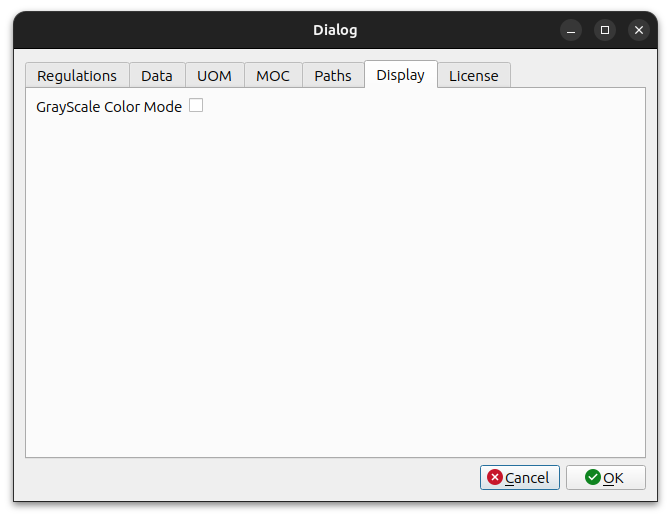Click the active Display tab
Image resolution: width=671 pixels, height=518 pixels.
click(400, 75)
